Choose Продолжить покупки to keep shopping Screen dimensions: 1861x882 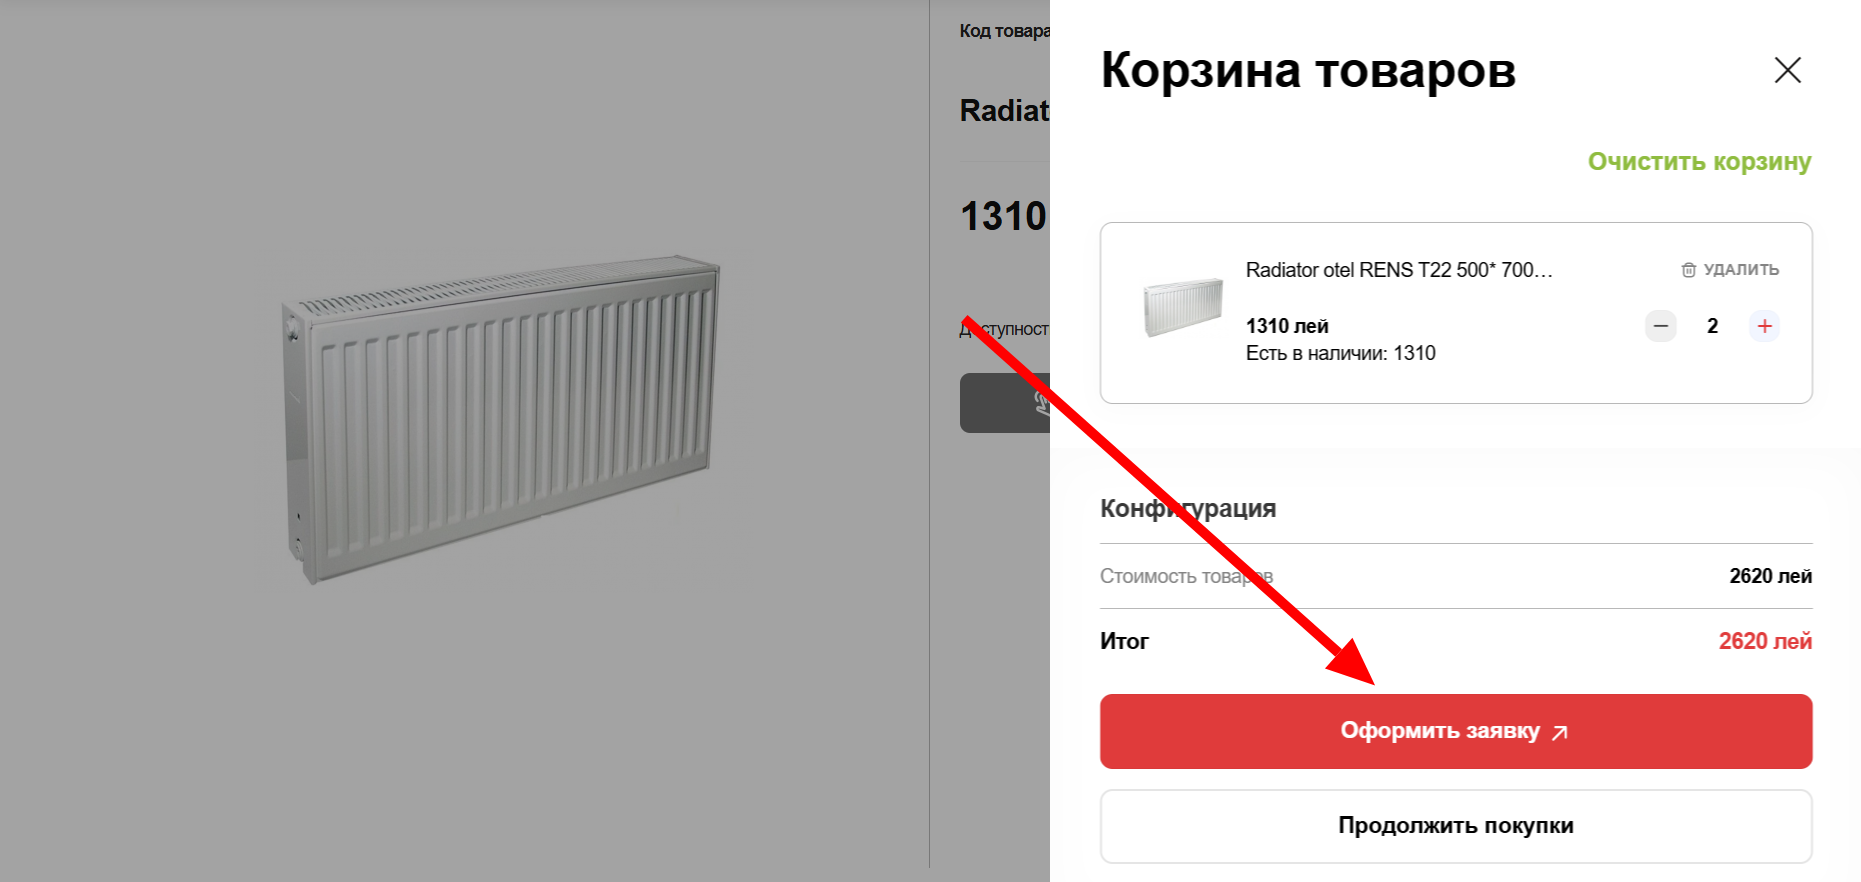[1456, 826]
